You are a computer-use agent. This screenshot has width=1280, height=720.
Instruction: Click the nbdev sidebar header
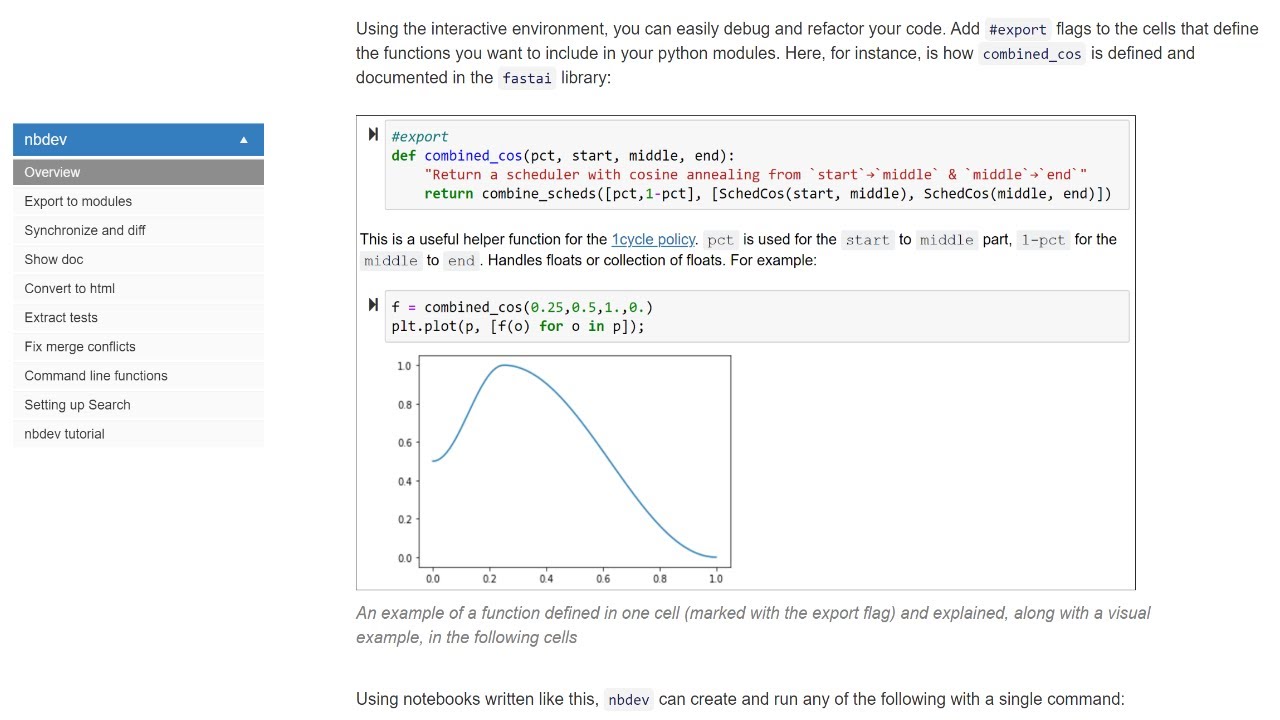[120, 140]
